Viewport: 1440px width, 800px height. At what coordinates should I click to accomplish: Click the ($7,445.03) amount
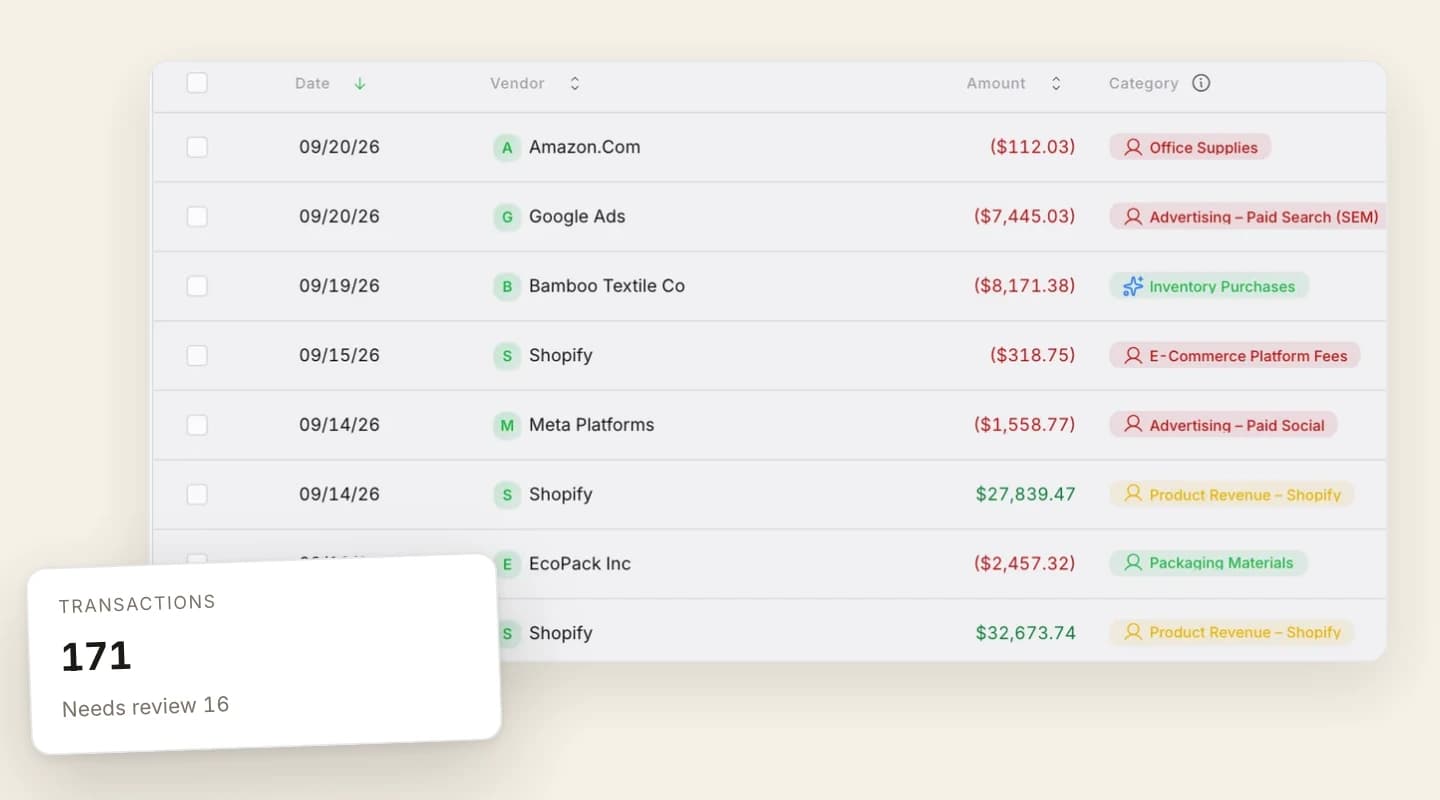click(x=1024, y=217)
